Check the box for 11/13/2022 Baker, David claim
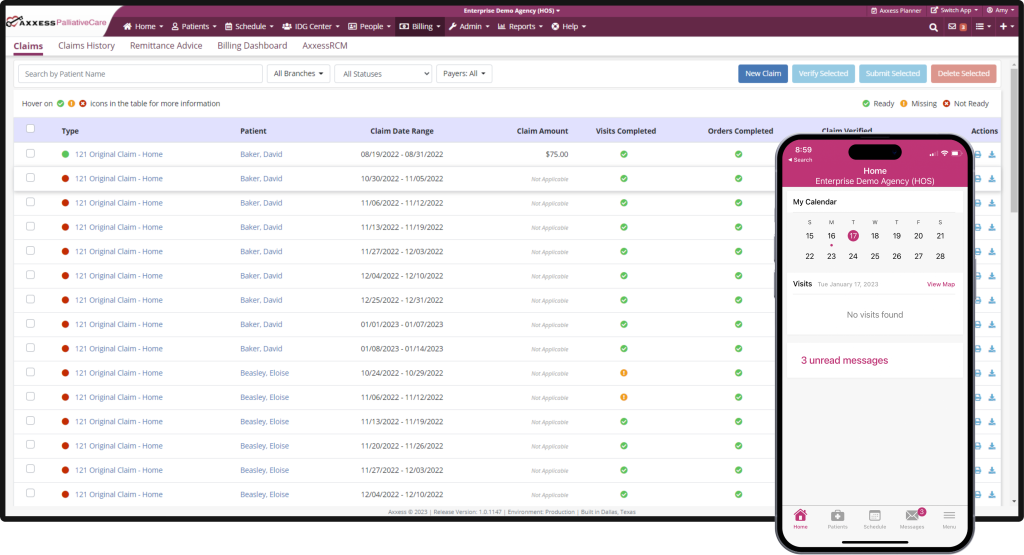The height and width of the screenshot is (555, 1024). click(30, 226)
